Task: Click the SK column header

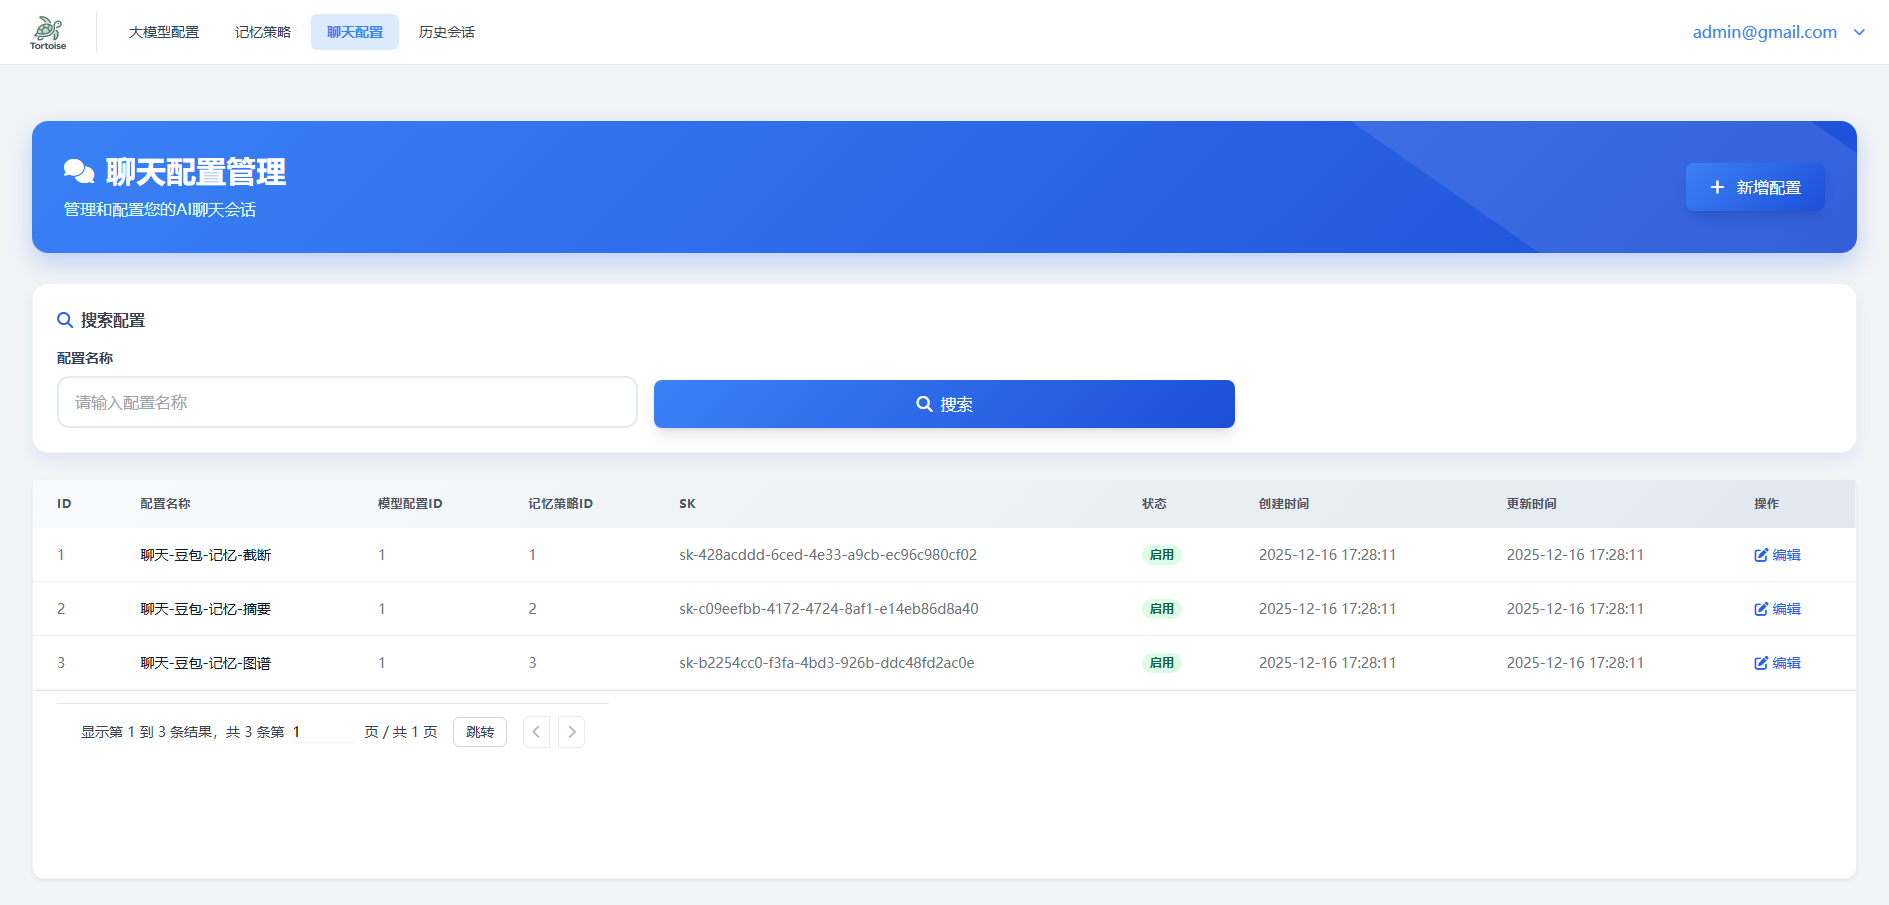Action: point(687,504)
